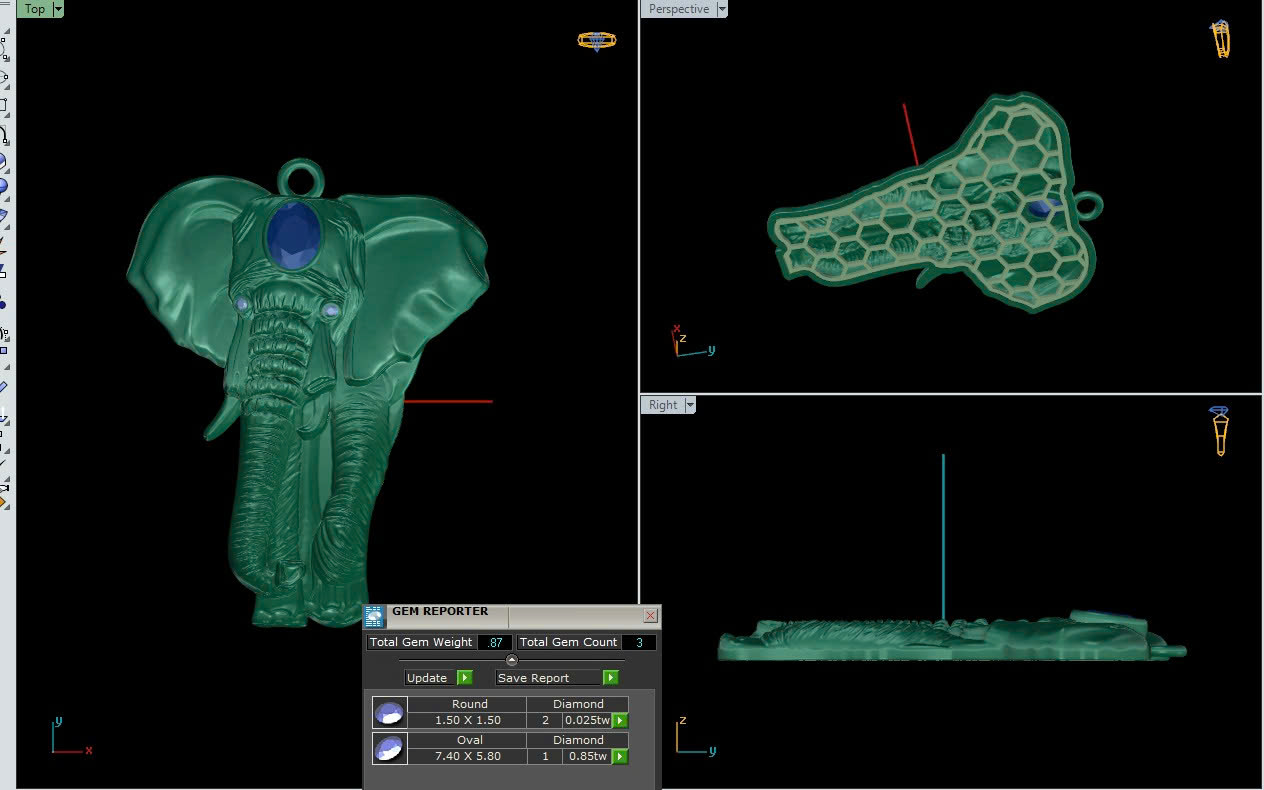The height and width of the screenshot is (790, 1264).
Task: Click green arrow beside 0.85tw Oval diamond
Action: click(x=620, y=756)
